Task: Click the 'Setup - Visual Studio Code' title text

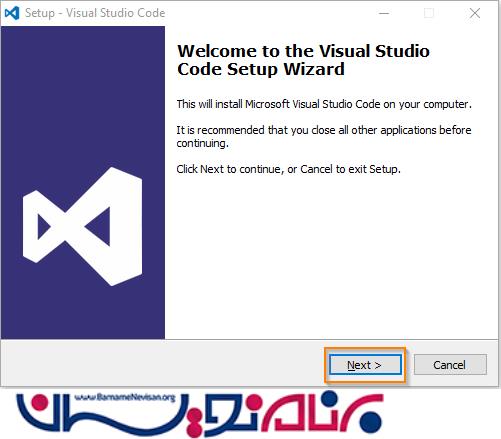Action: coord(95,13)
